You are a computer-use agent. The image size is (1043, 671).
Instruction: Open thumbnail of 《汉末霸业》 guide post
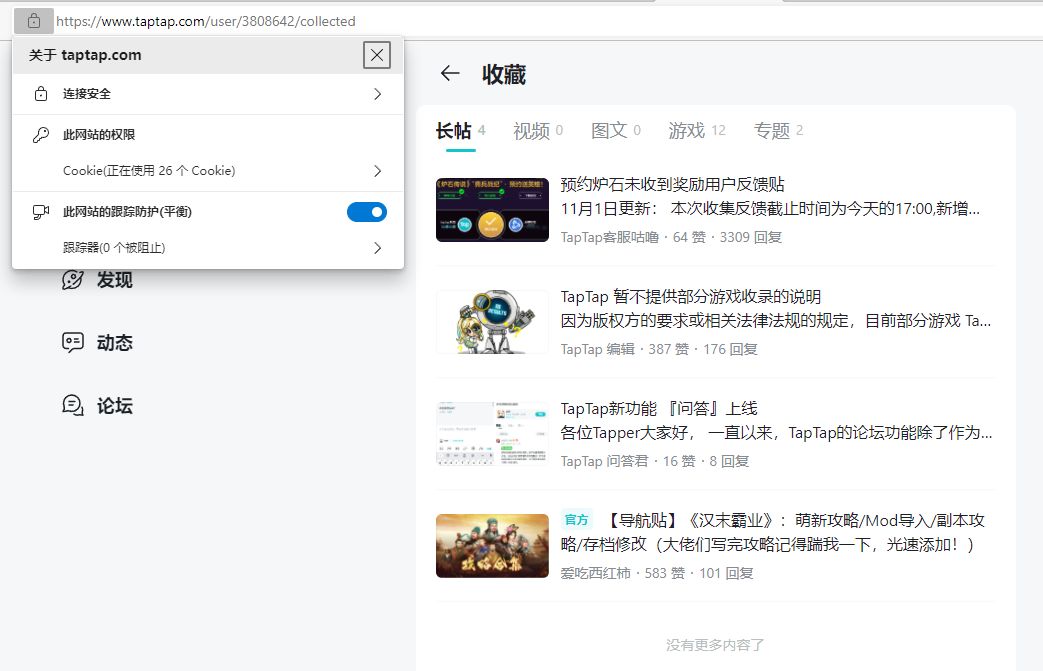tap(492, 546)
